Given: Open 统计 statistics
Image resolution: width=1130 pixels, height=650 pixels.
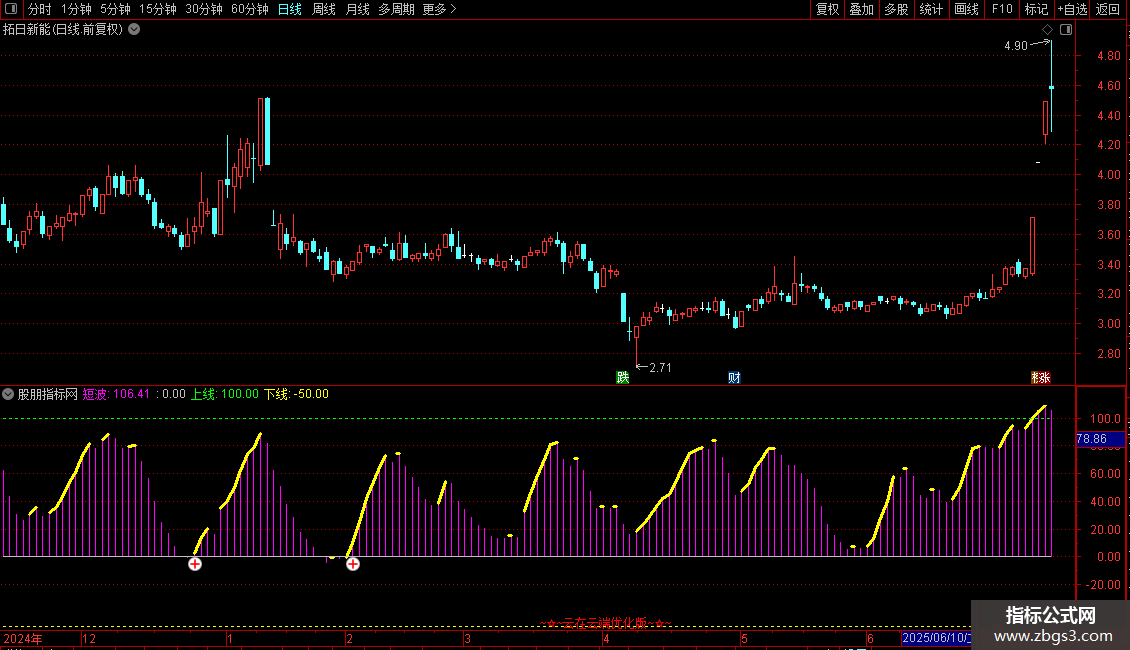Looking at the screenshot, I should 931,9.
